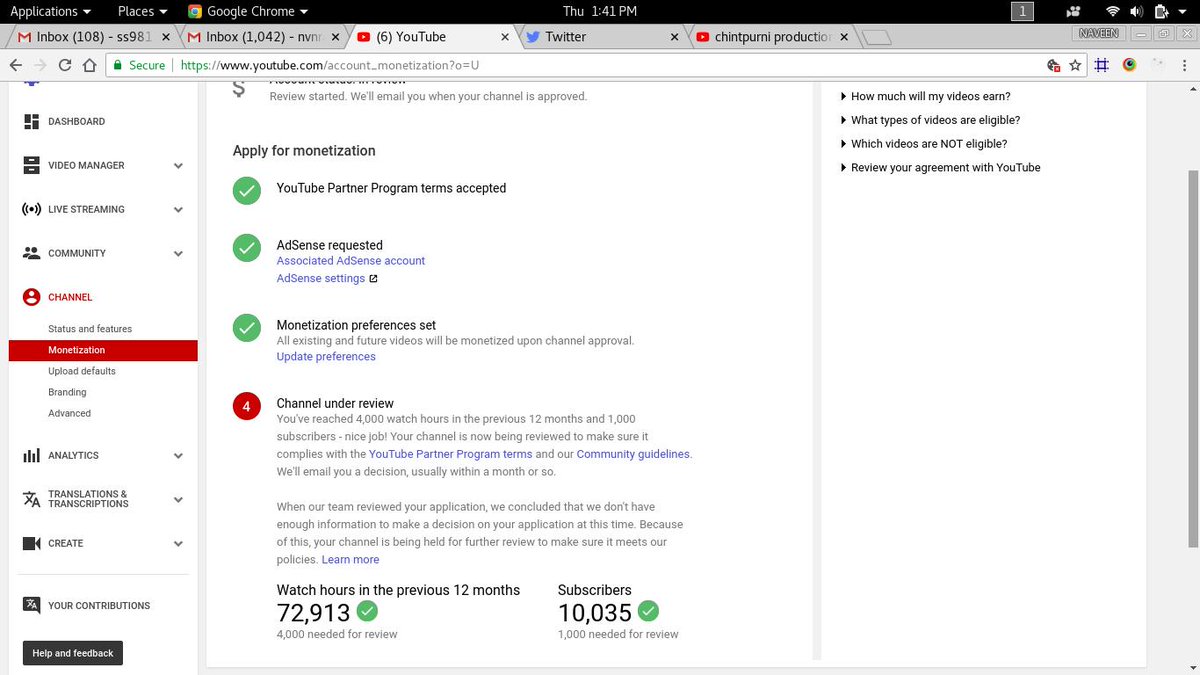The height and width of the screenshot is (675, 1200).
Task: Expand the Community section chevron
Action: (x=178, y=254)
